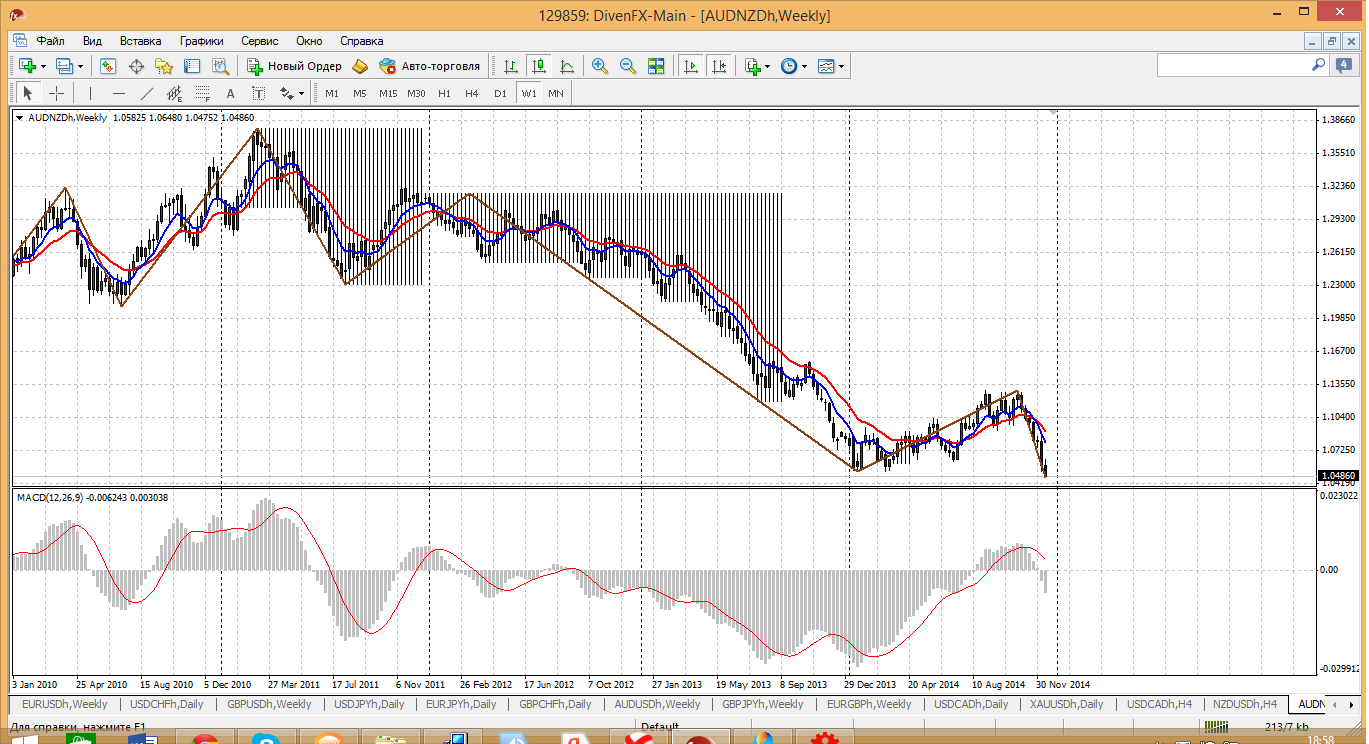Switch timeframe to H1
This screenshot has width=1369, height=744.
tap(445, 93)
